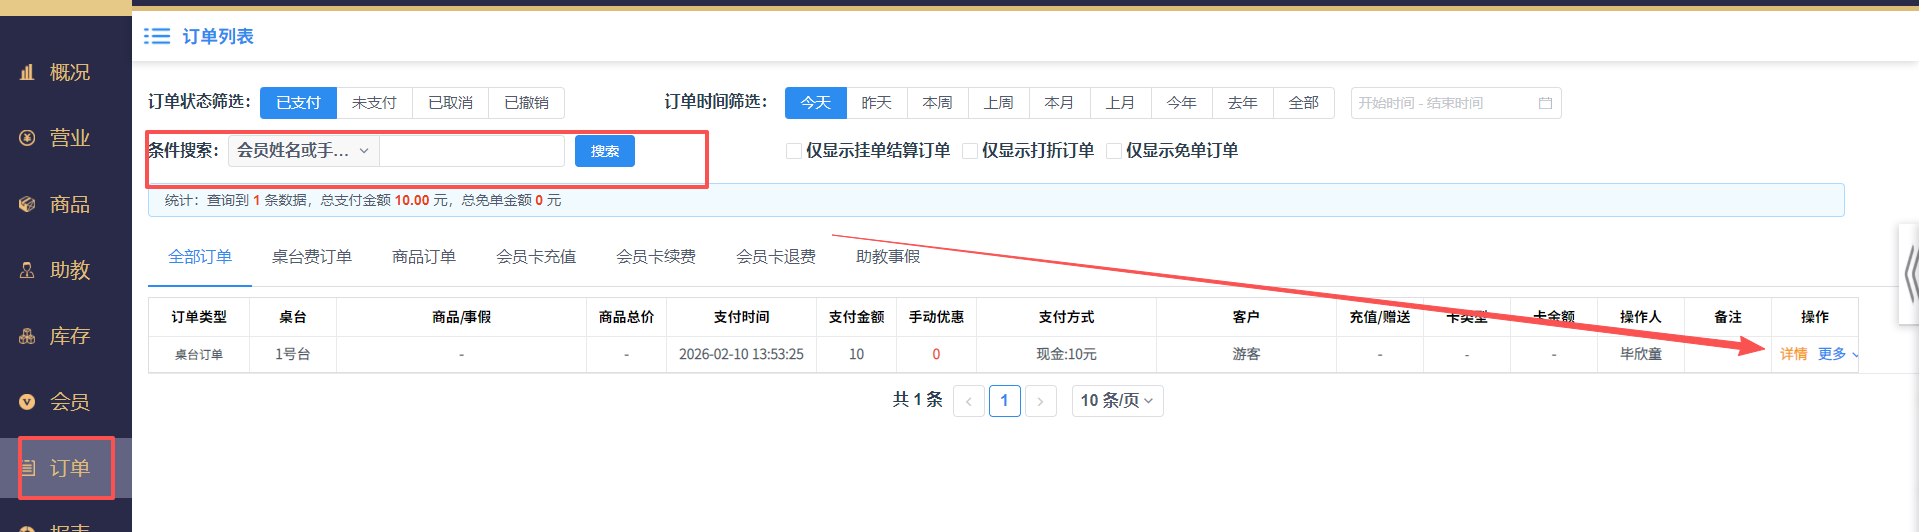Select 已支付 order status filter
Viewport: 1919px width, 532px height.
point(298,103)
